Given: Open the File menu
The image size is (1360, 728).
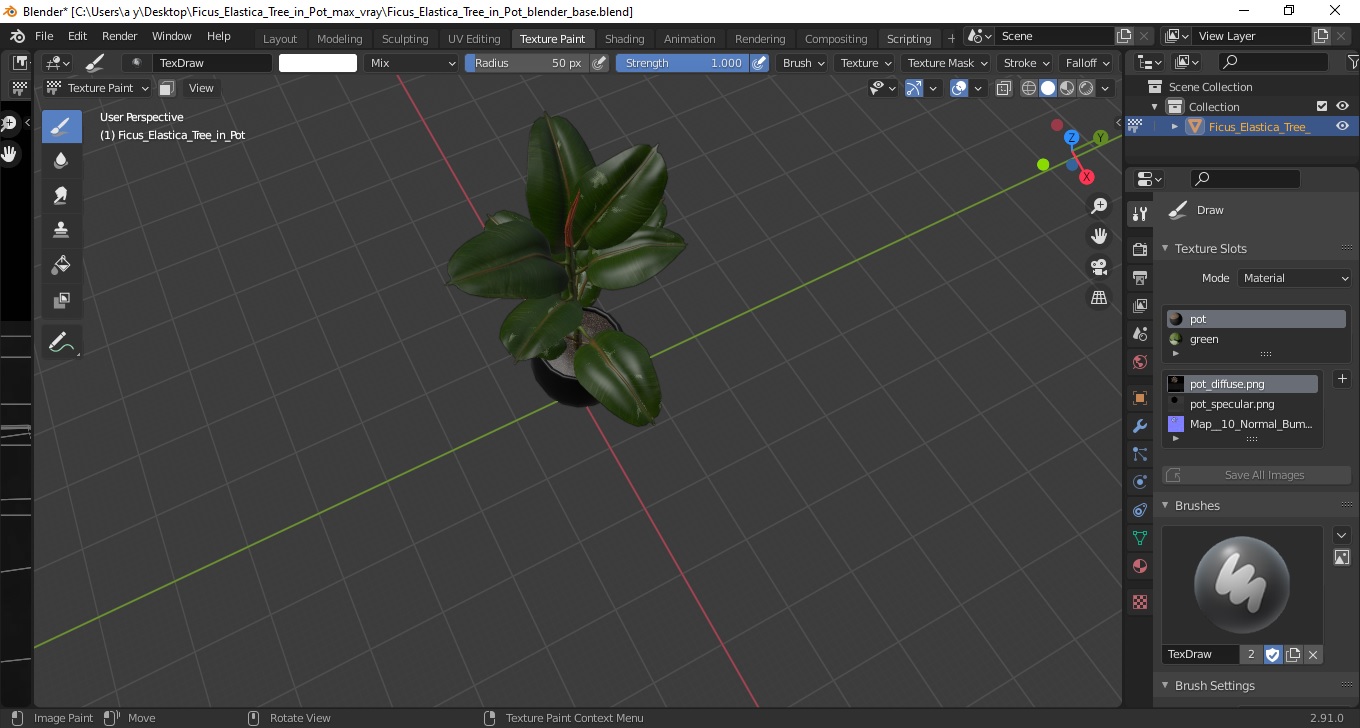Looking at the screenshot, I should (44, 36).
